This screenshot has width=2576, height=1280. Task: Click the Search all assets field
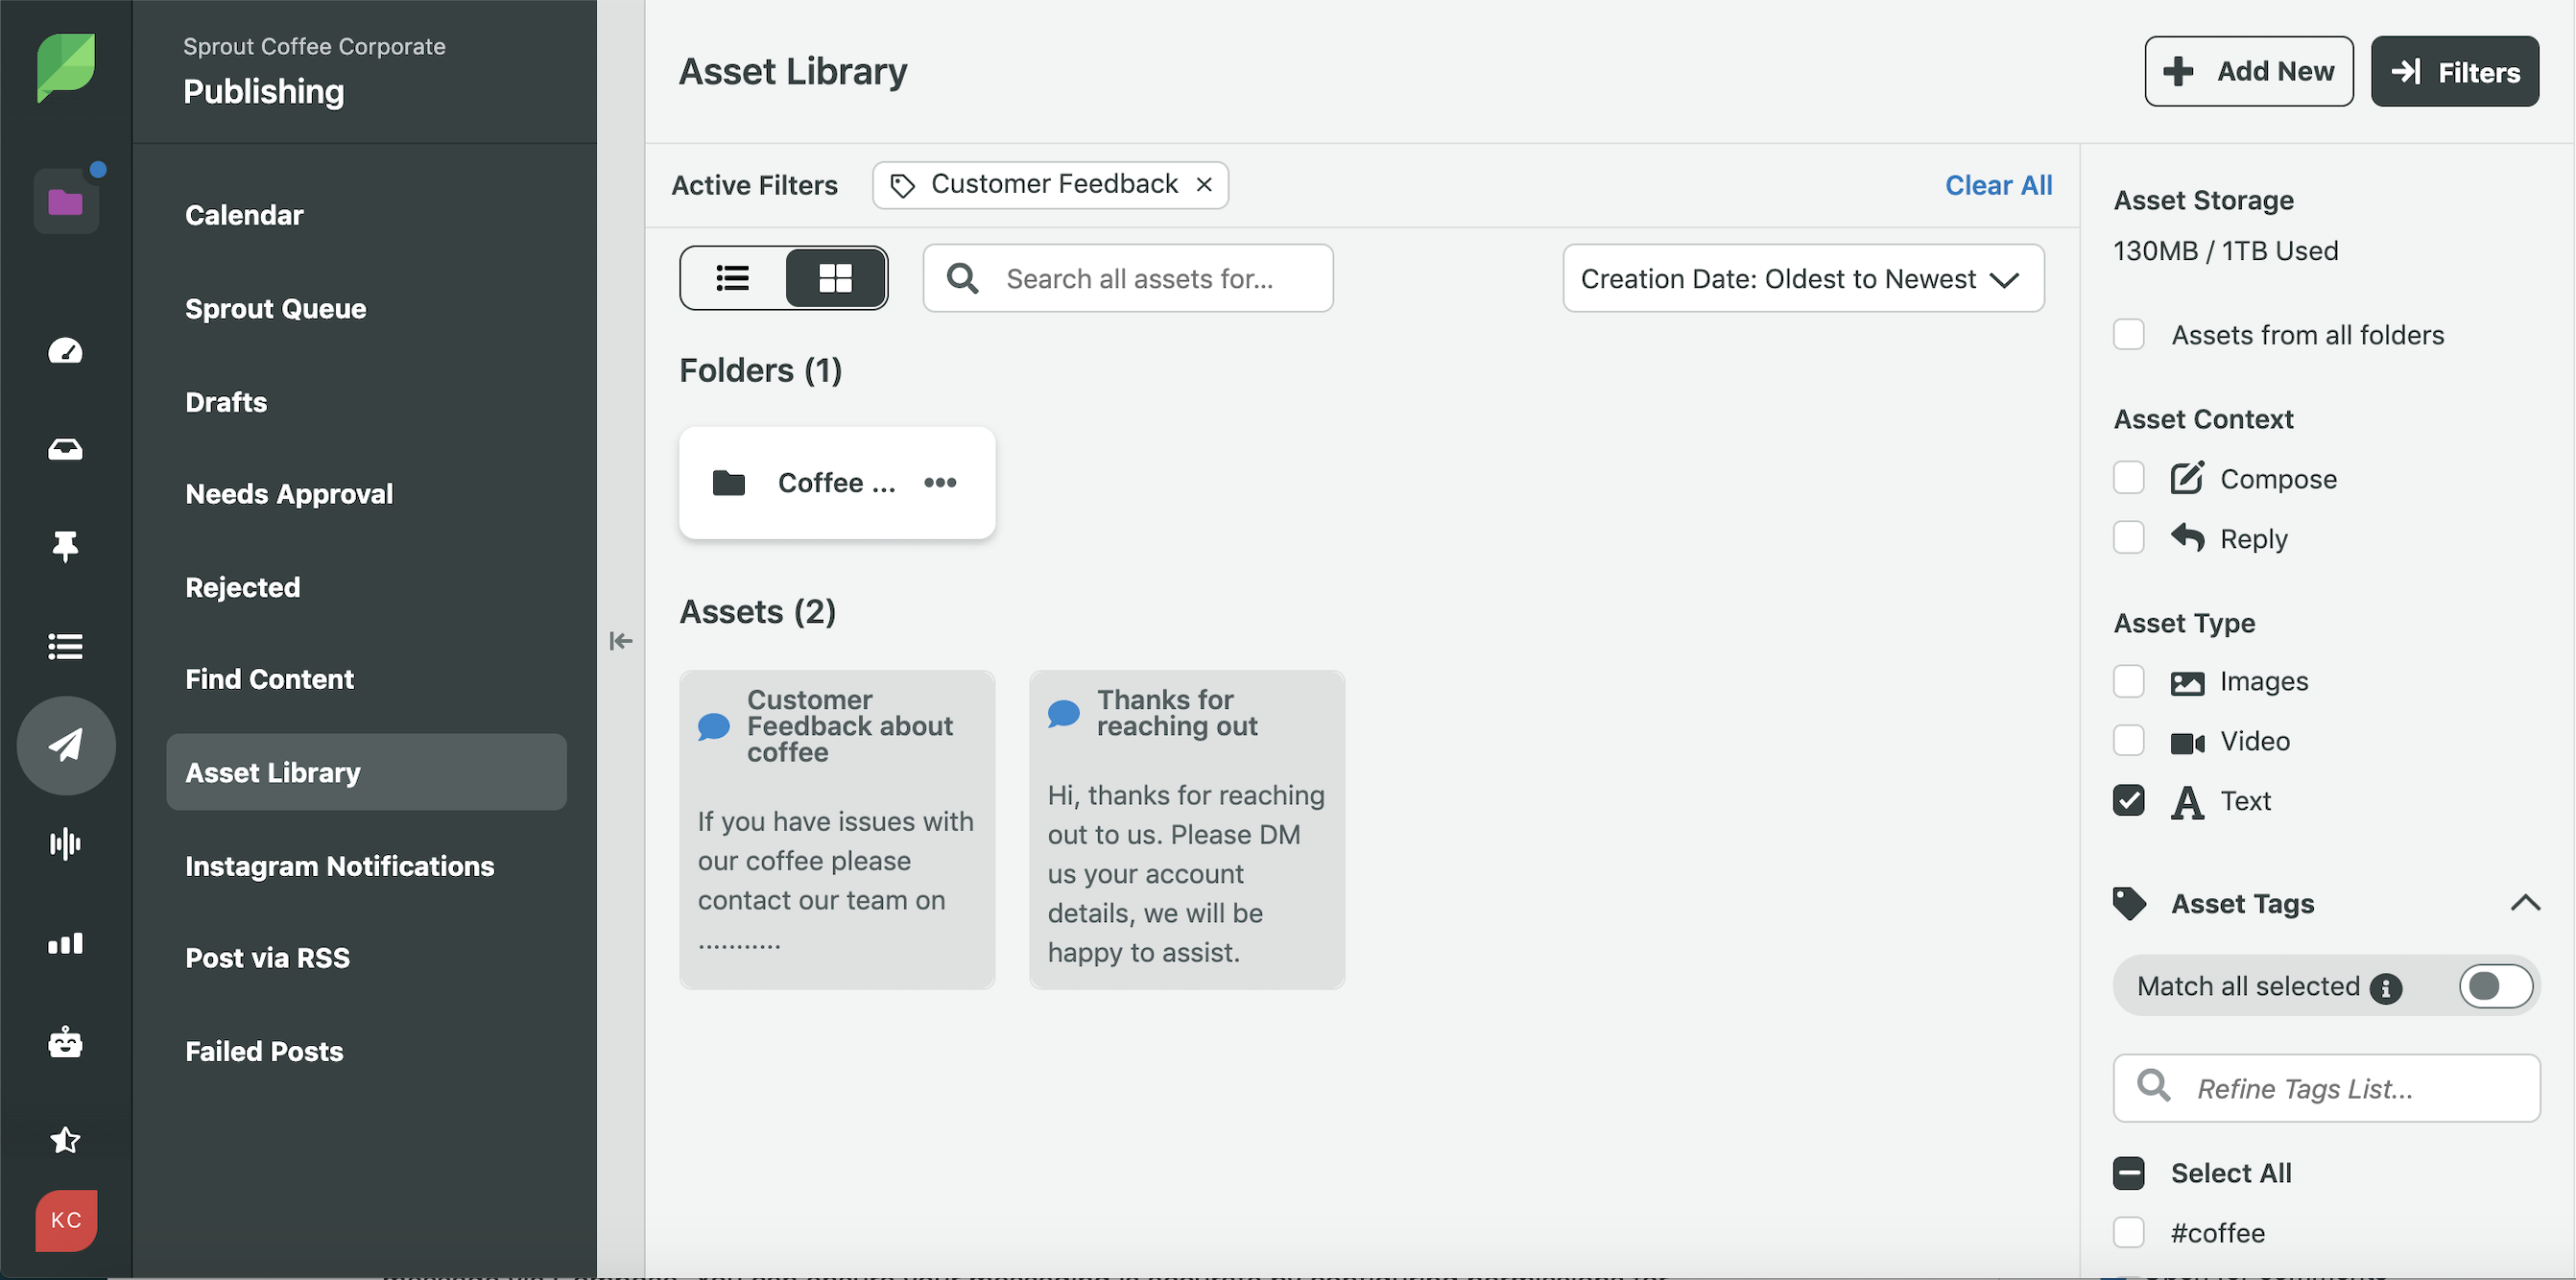(1140, 279)
